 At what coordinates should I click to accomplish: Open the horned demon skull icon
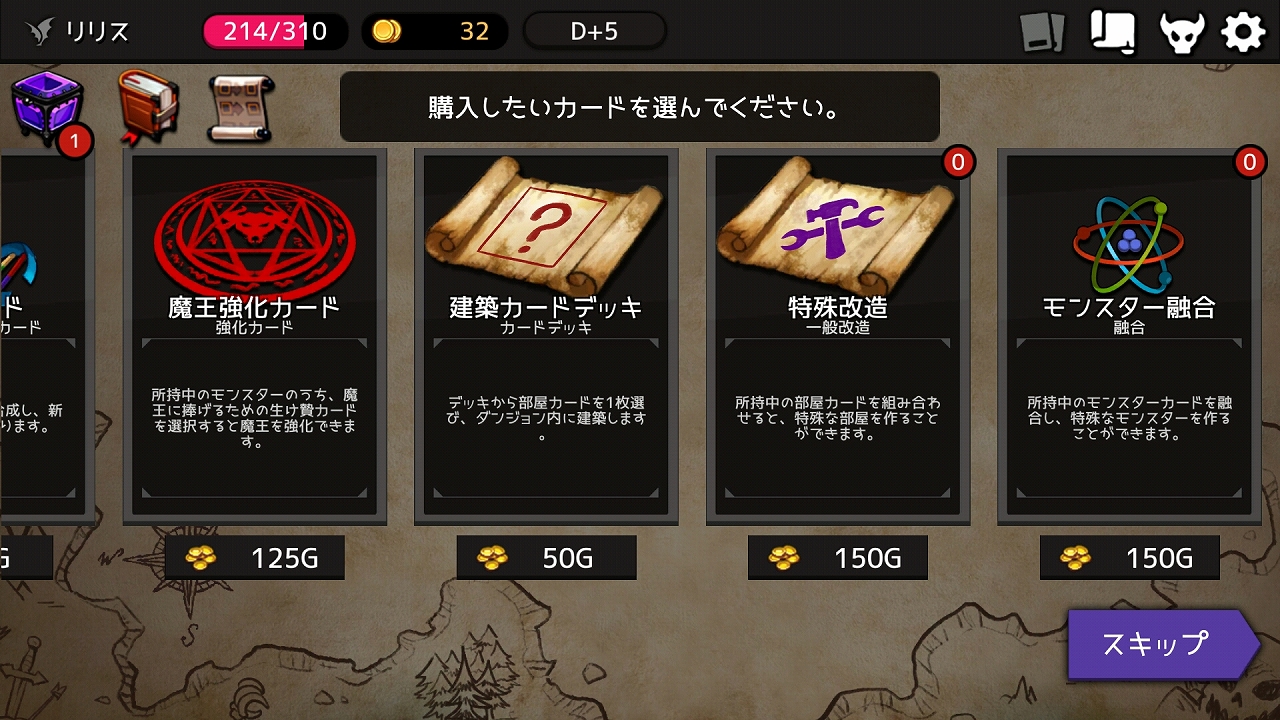[x=1181, y=32]
